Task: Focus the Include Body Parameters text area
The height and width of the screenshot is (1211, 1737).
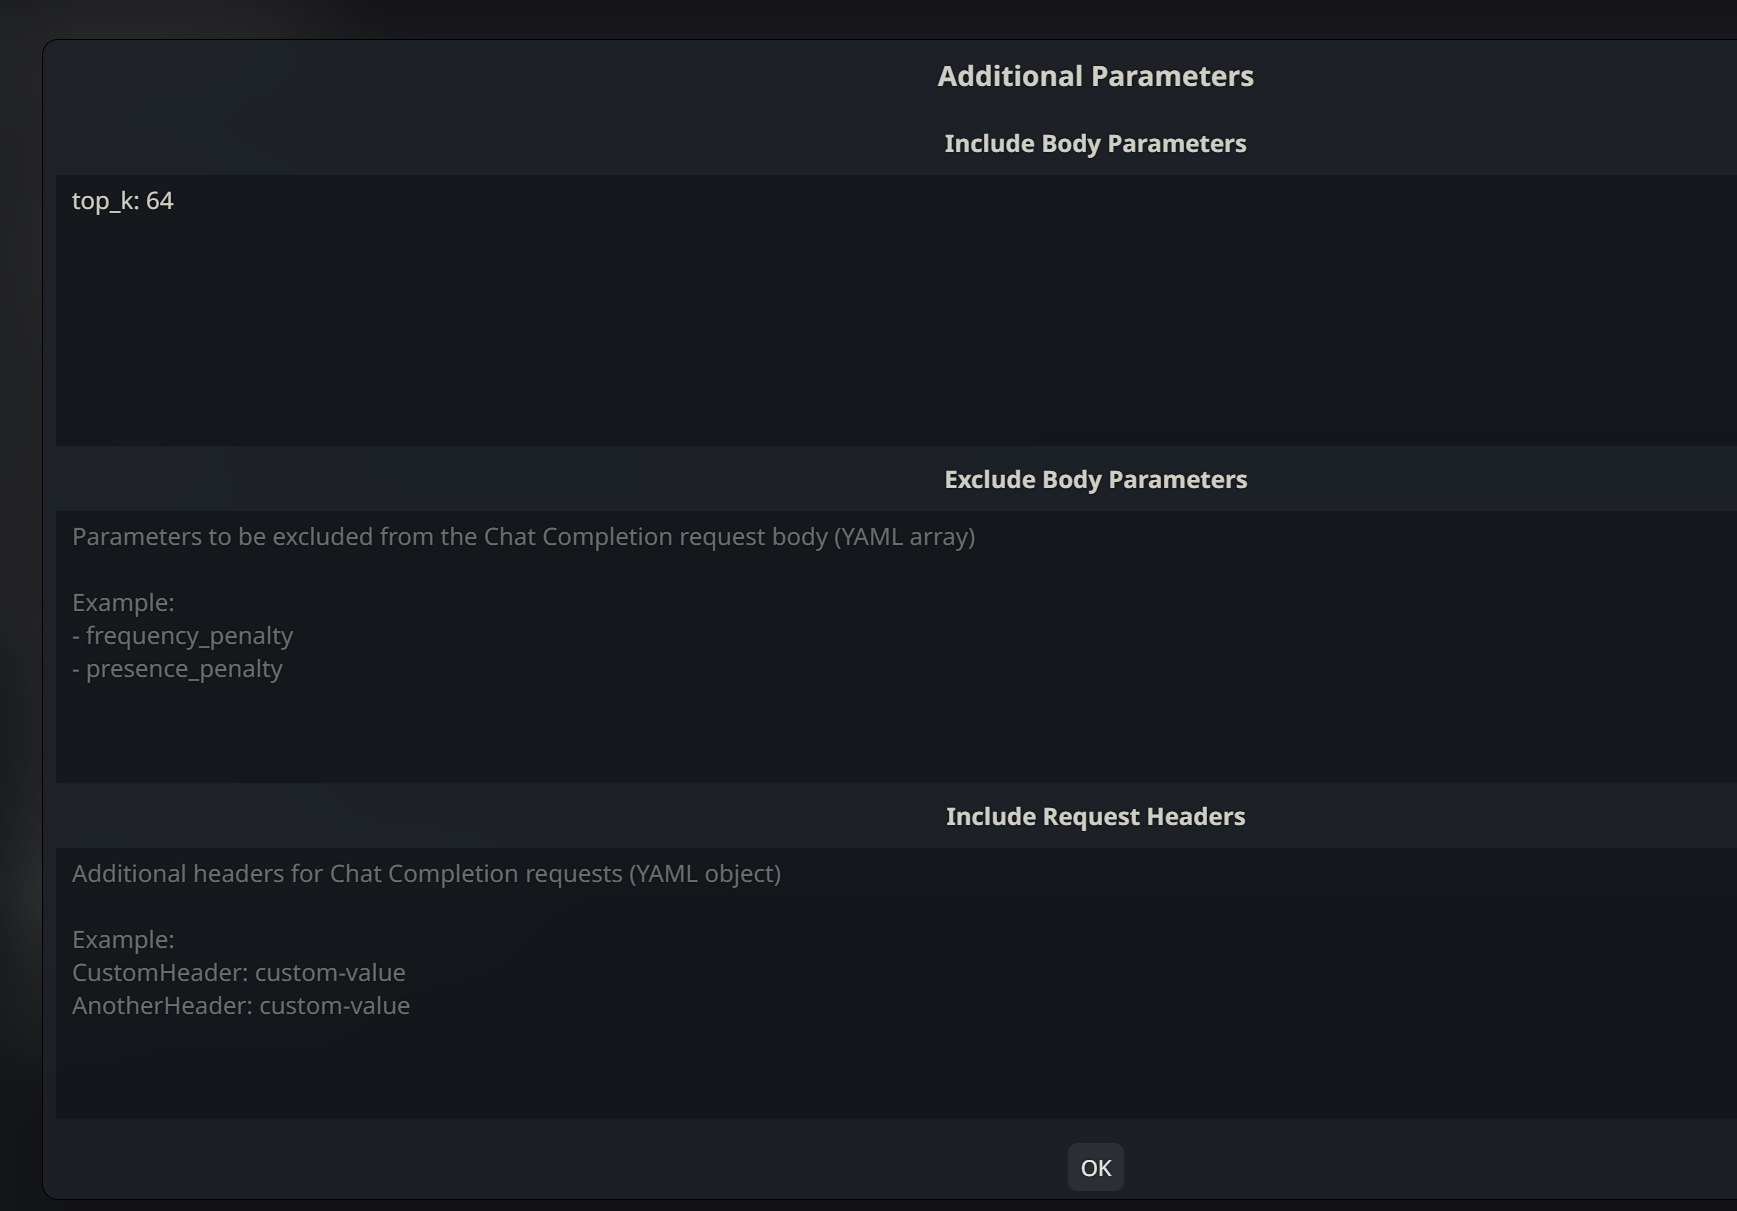Action: point(896,310)
